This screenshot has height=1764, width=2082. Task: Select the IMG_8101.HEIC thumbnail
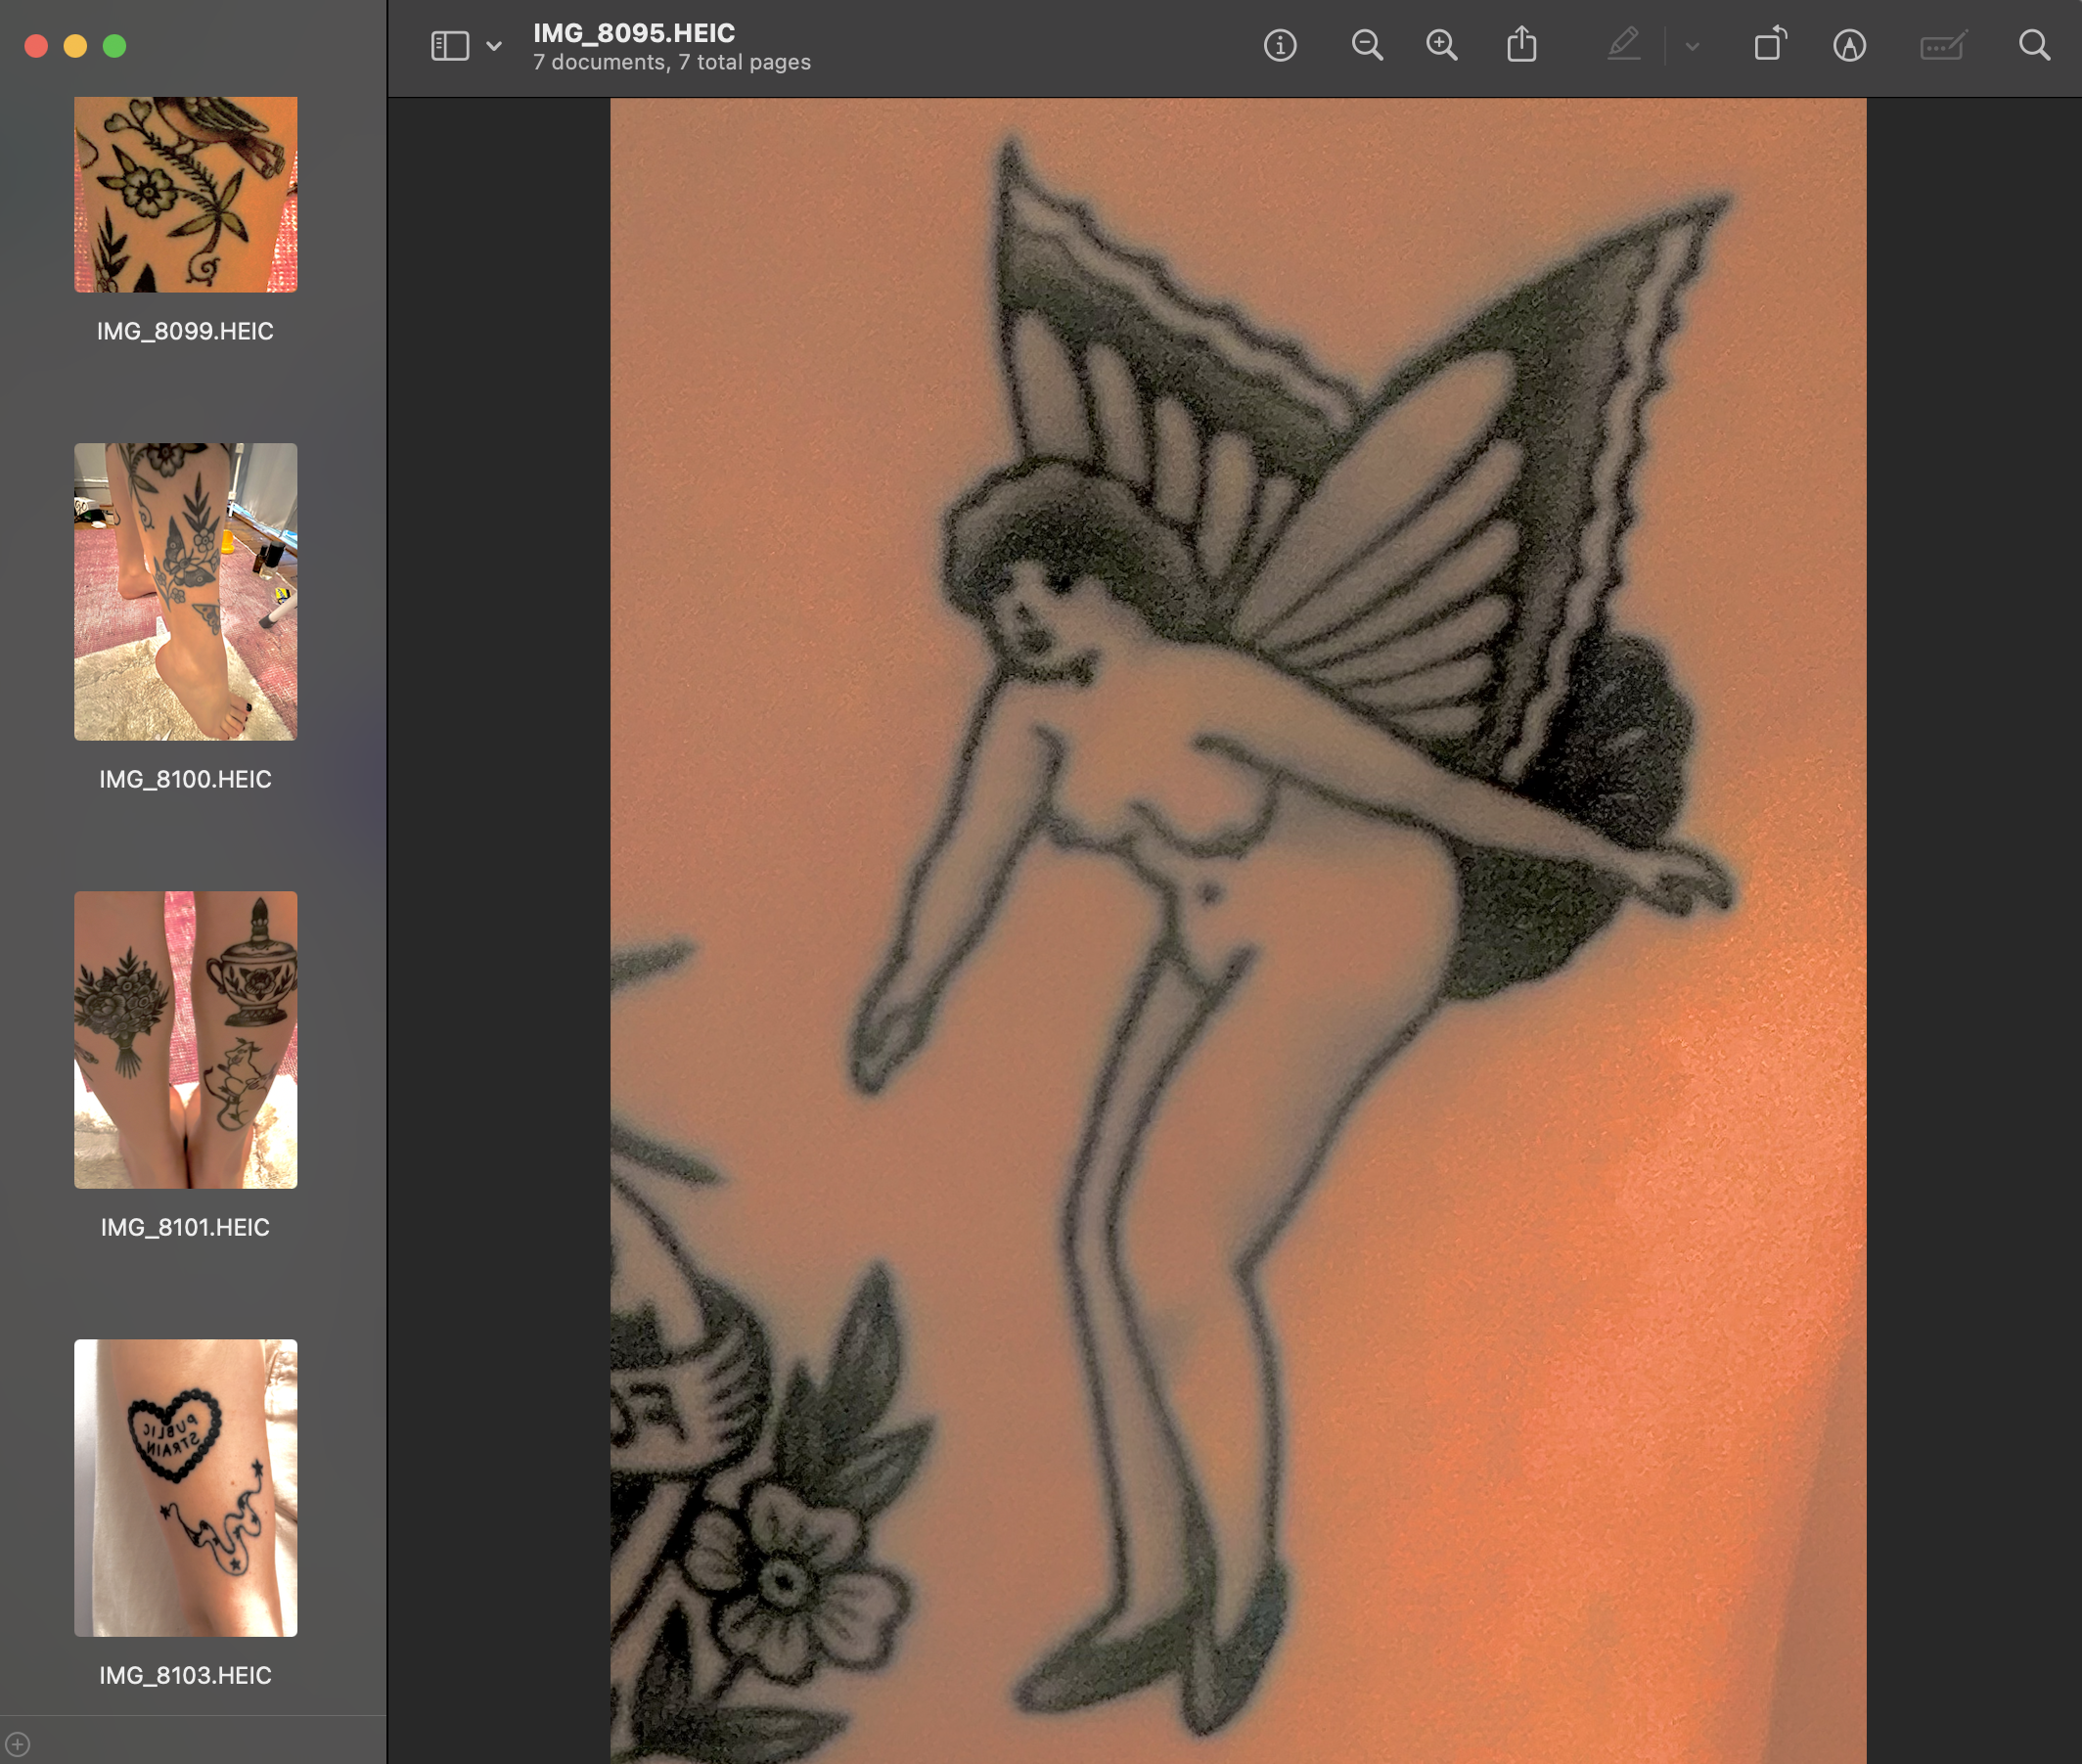185,1040
